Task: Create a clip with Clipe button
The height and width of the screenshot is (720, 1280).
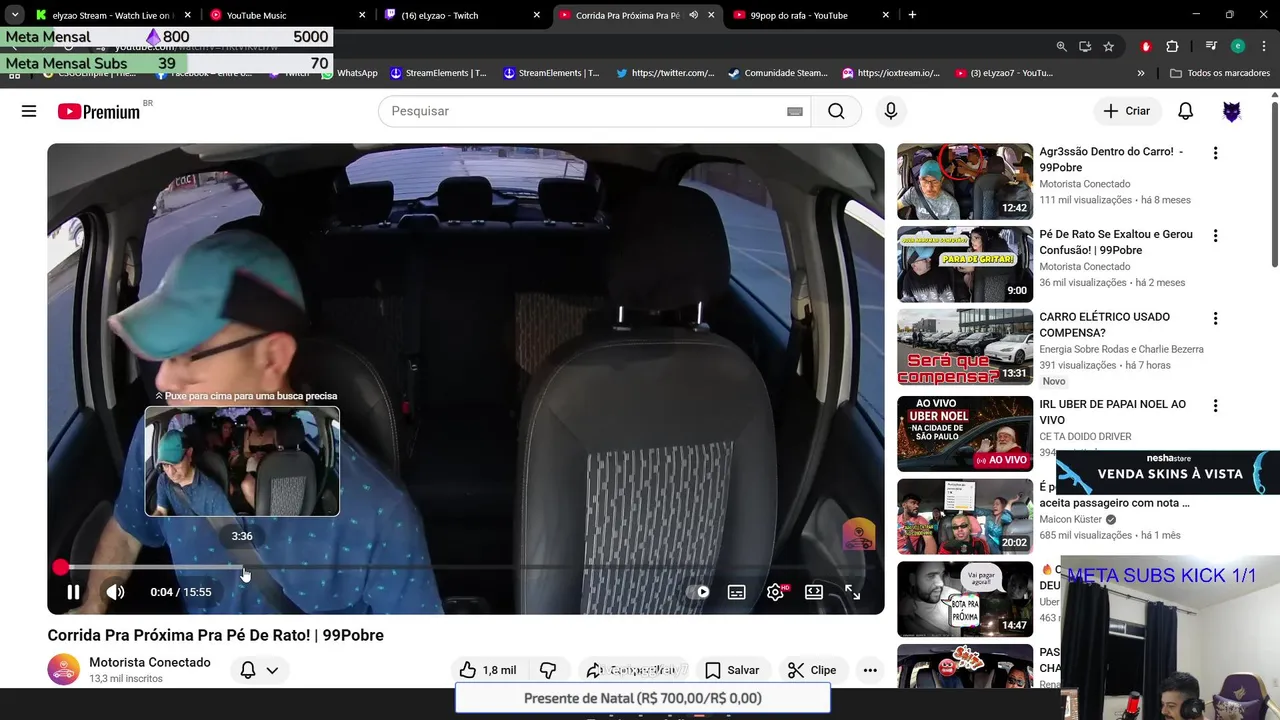Action: pos(812,670)
